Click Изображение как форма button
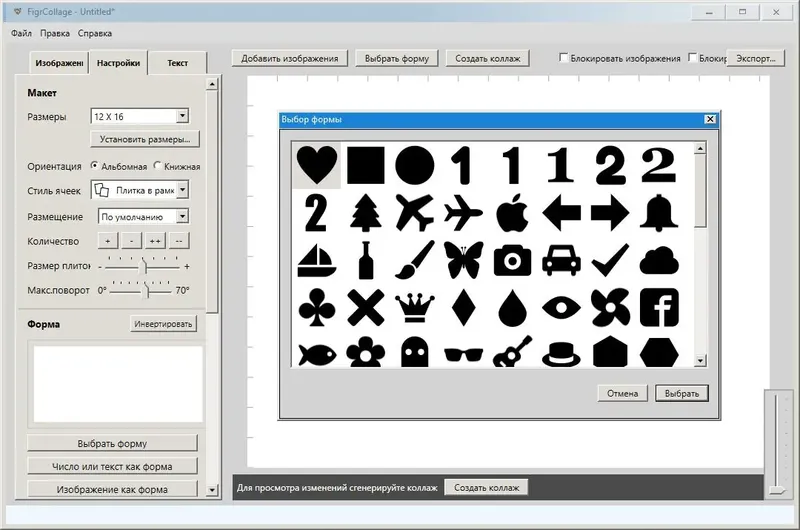 coord(112,489)
